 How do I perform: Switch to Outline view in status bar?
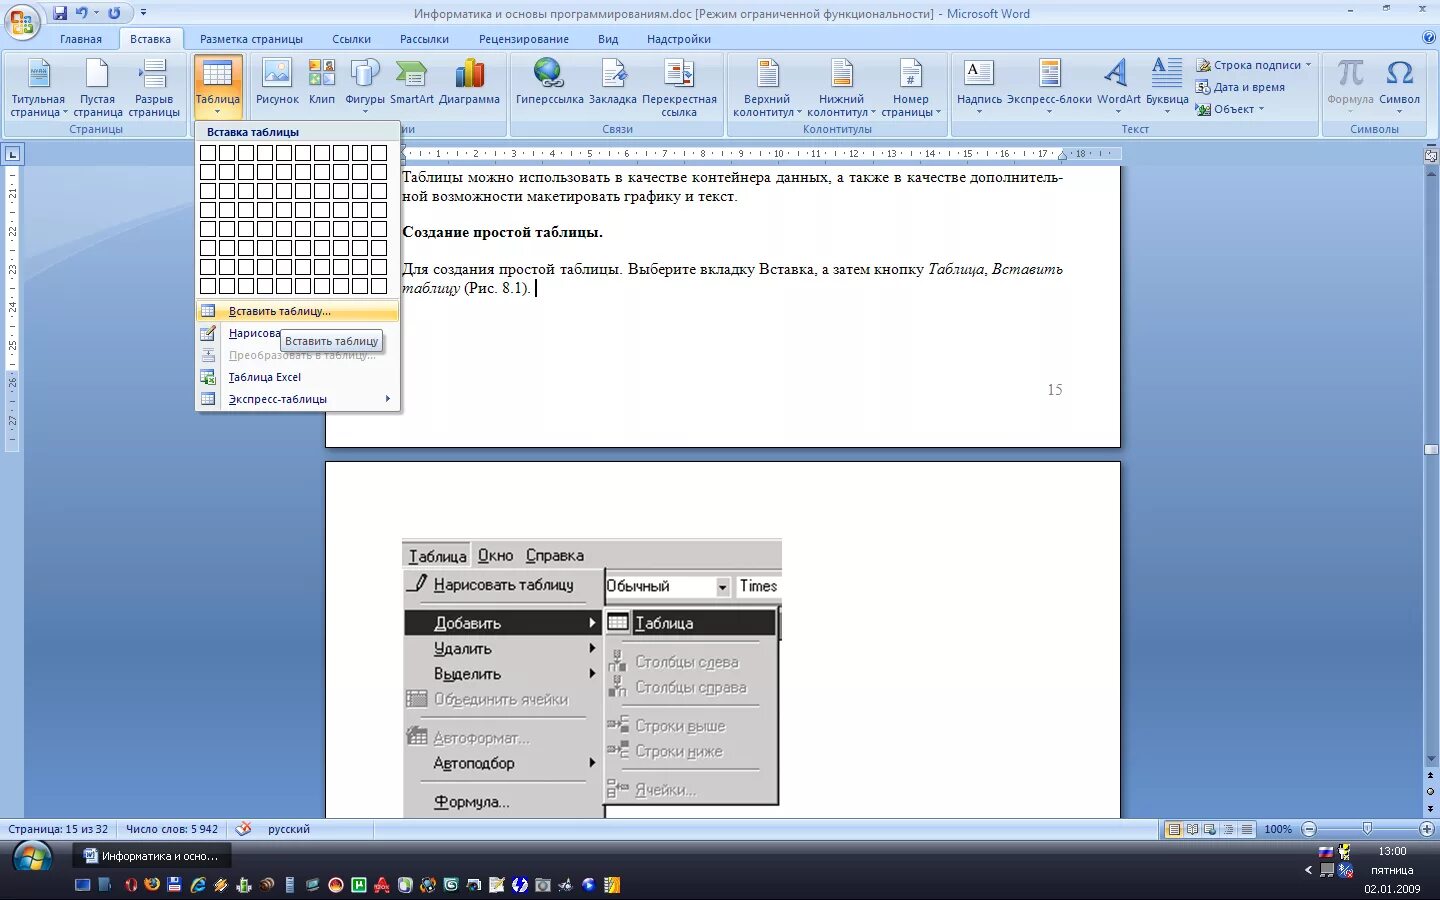[1228, 829]
